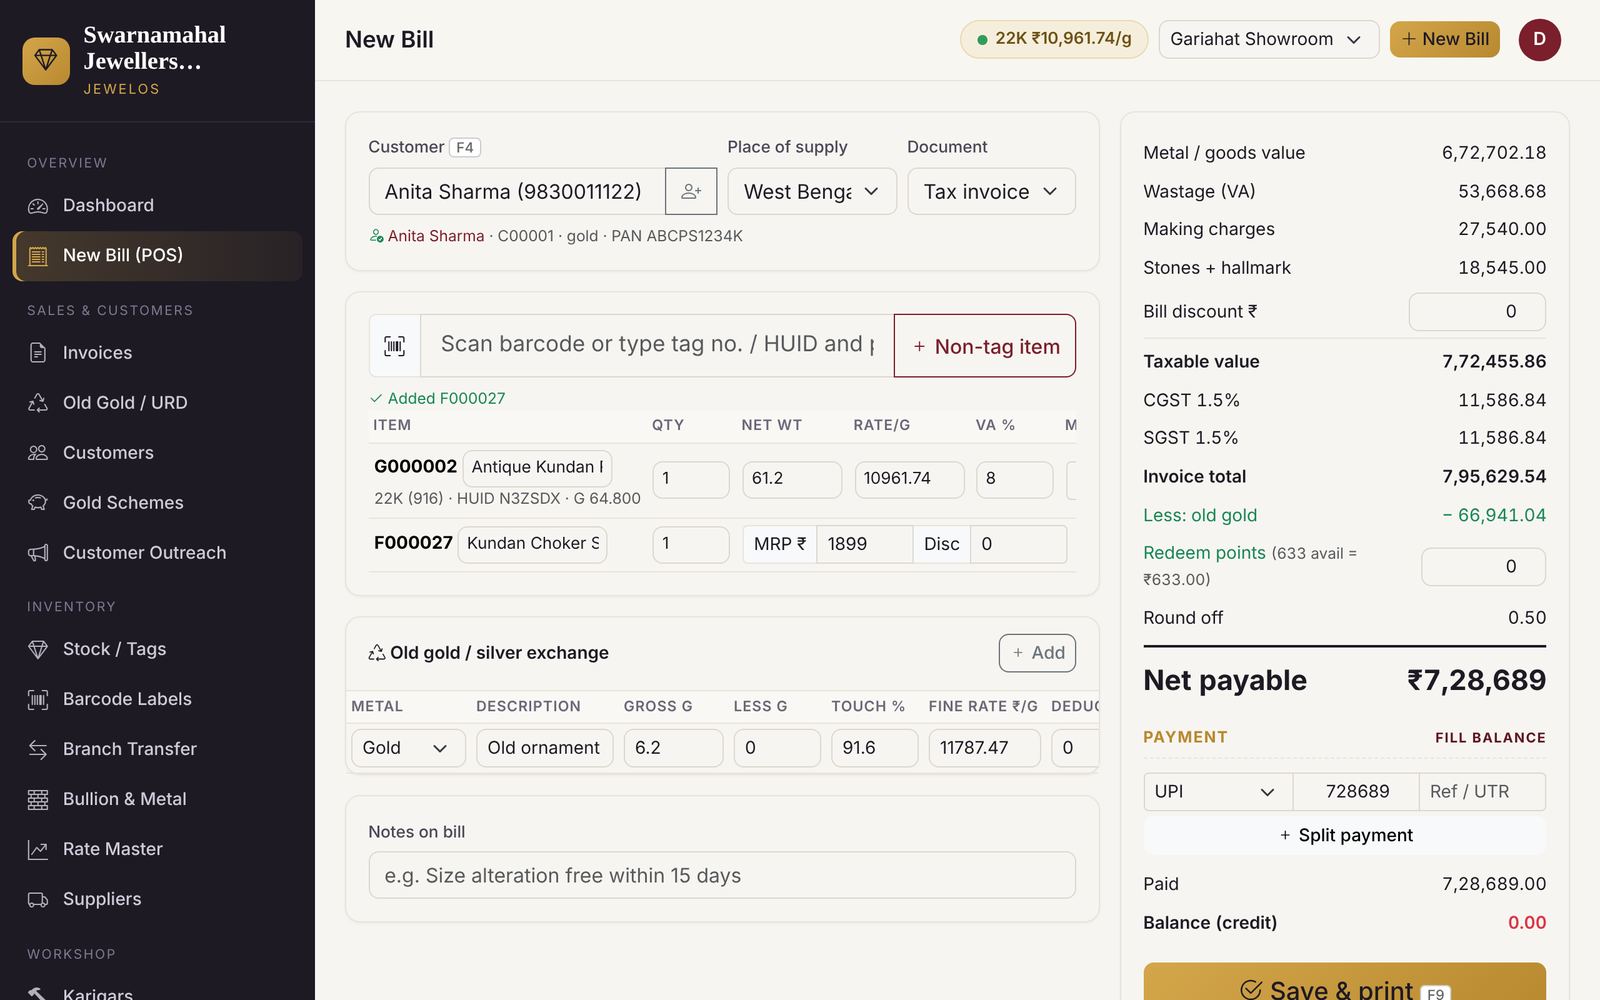Open Branch Transfer arrows icon

coord(38,749)
